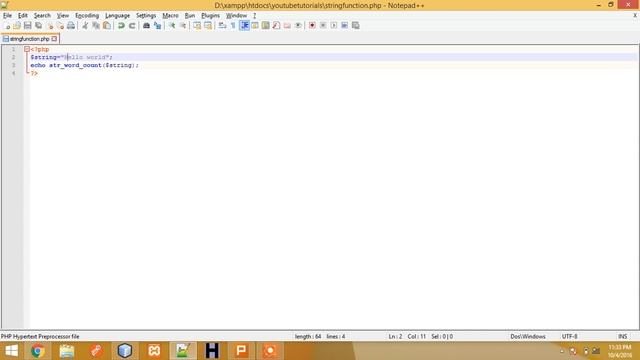Toggle the highlighted indent guide button
The width and height of the screenshot is (640, 360).
244,25
